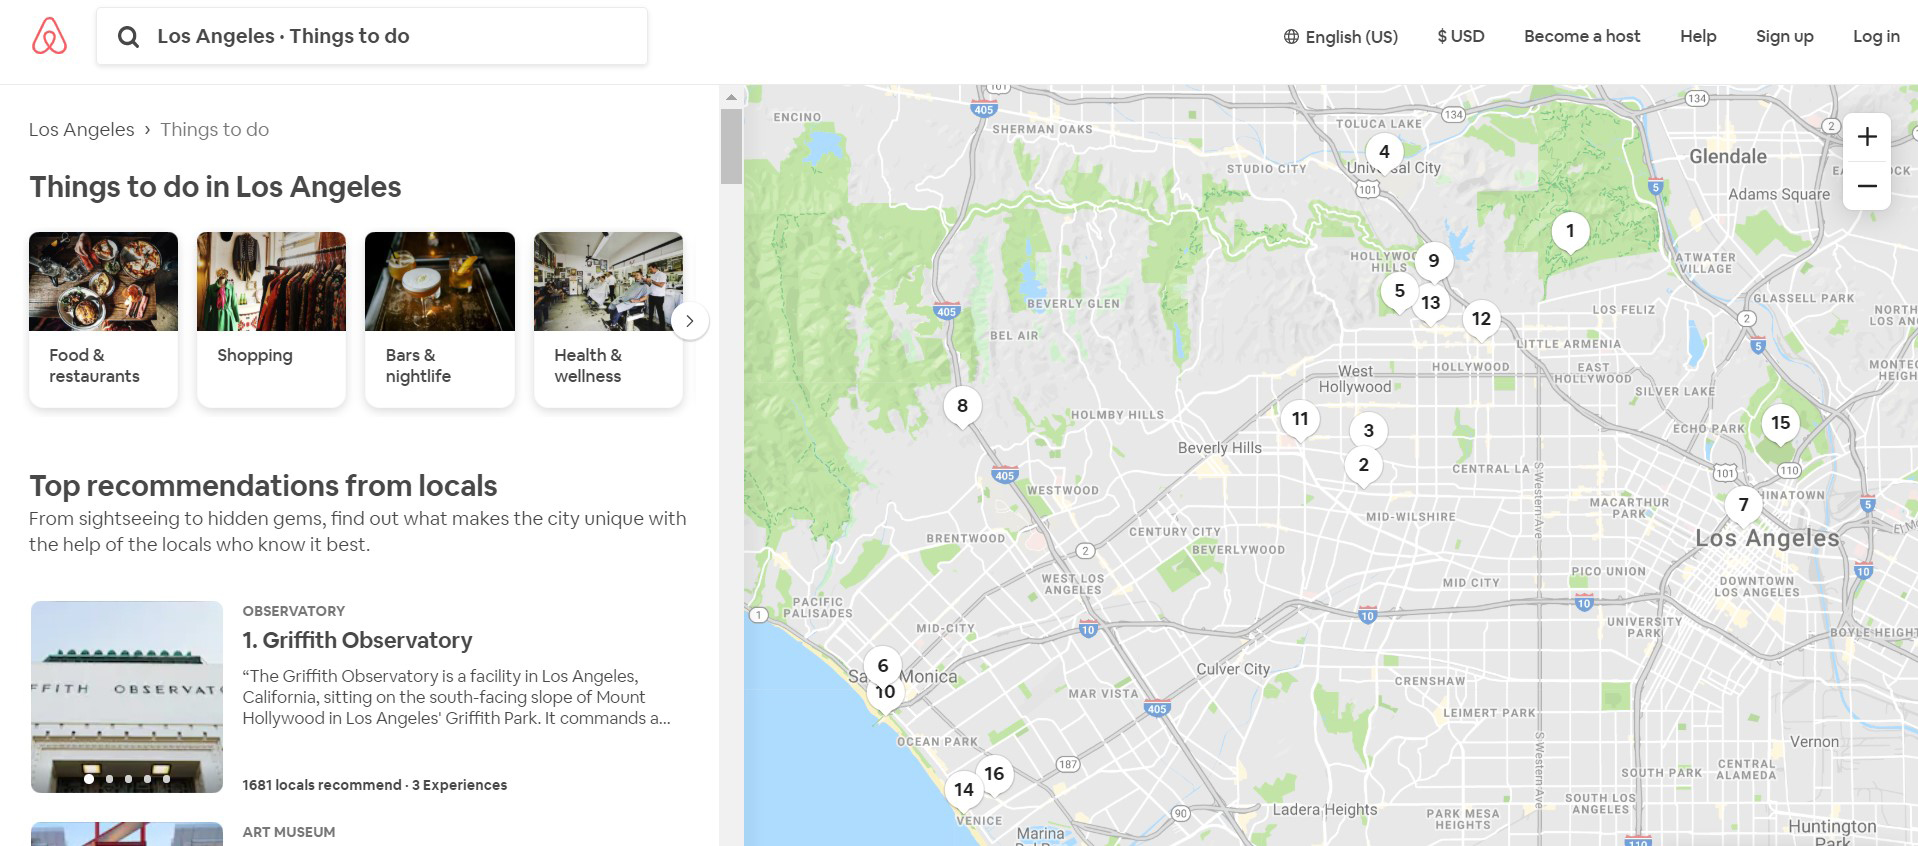Viewport: 1918px width, 846px height.
Task: Open the Help link
Action: coord(1698,36)
